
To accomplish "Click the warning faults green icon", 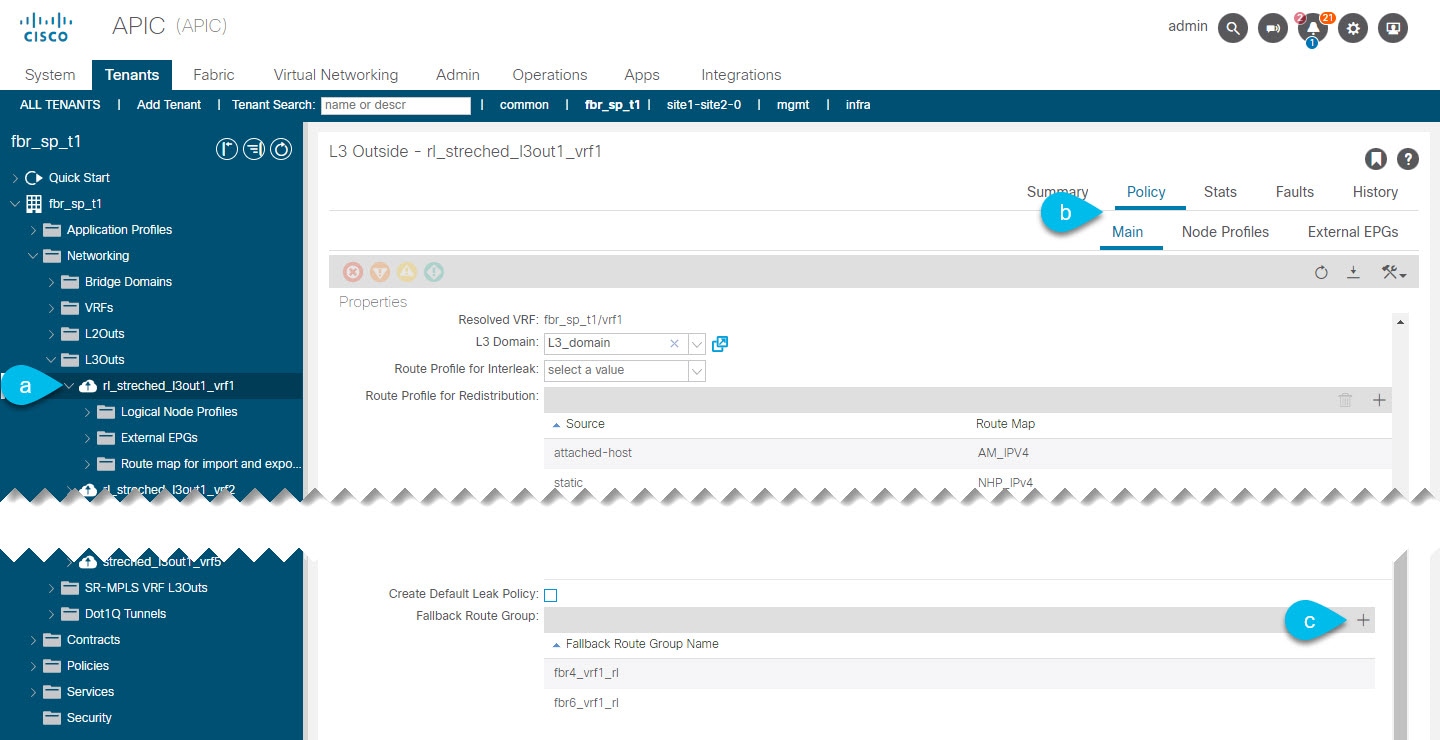I will pyautogui.click(x=434, y=272).
